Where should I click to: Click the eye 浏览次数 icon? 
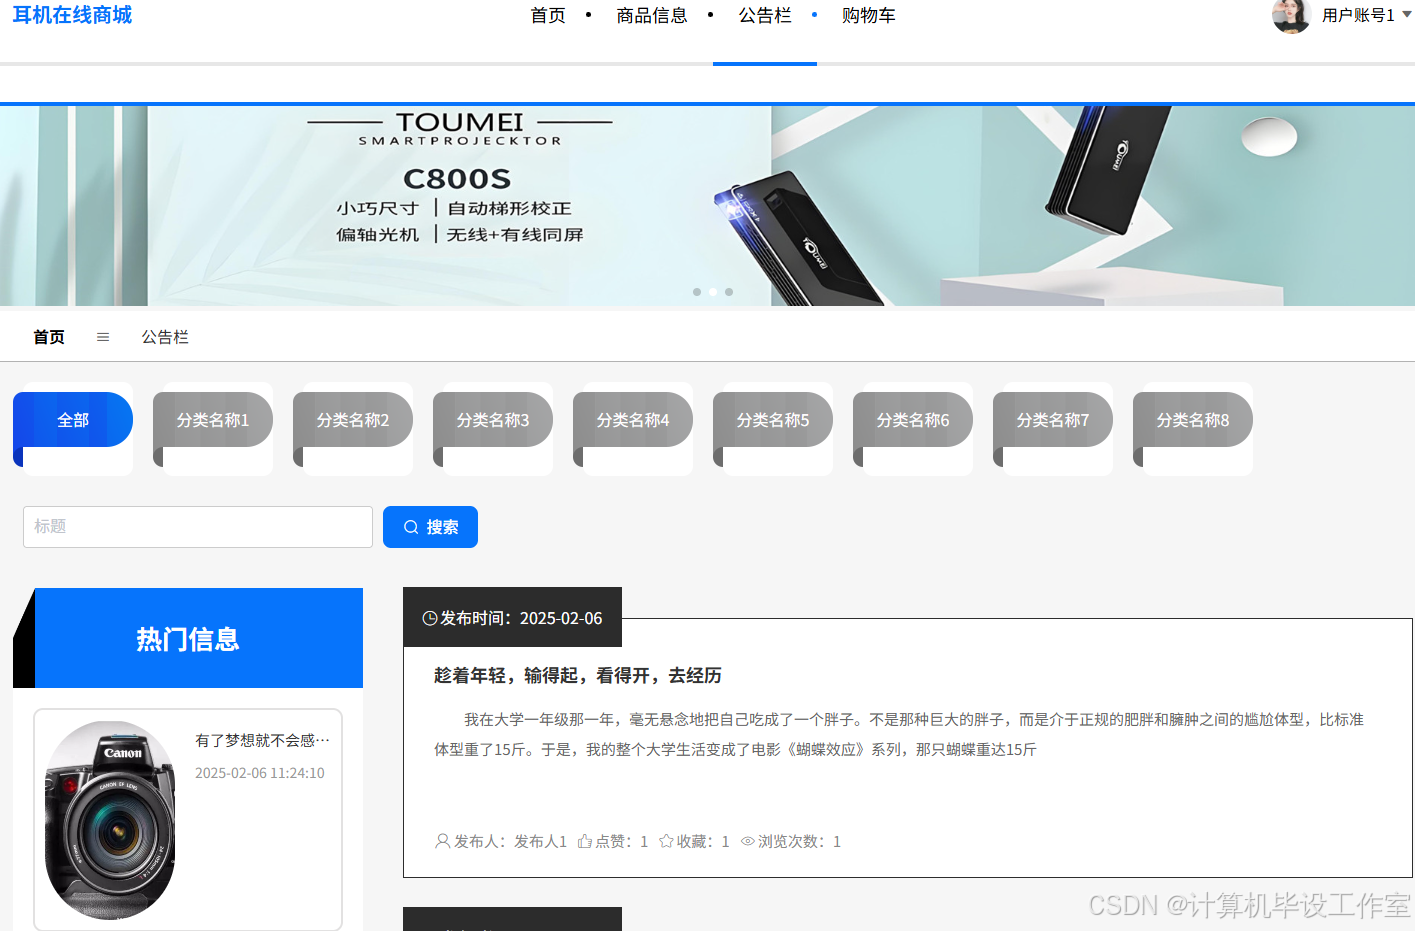point(748,841)
